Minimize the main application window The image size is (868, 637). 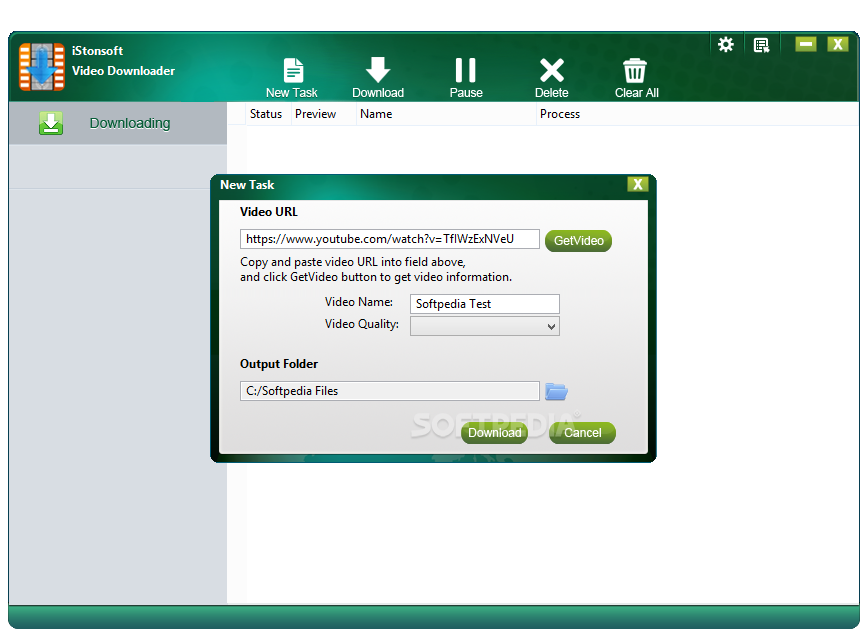click(x=805, y=44)
